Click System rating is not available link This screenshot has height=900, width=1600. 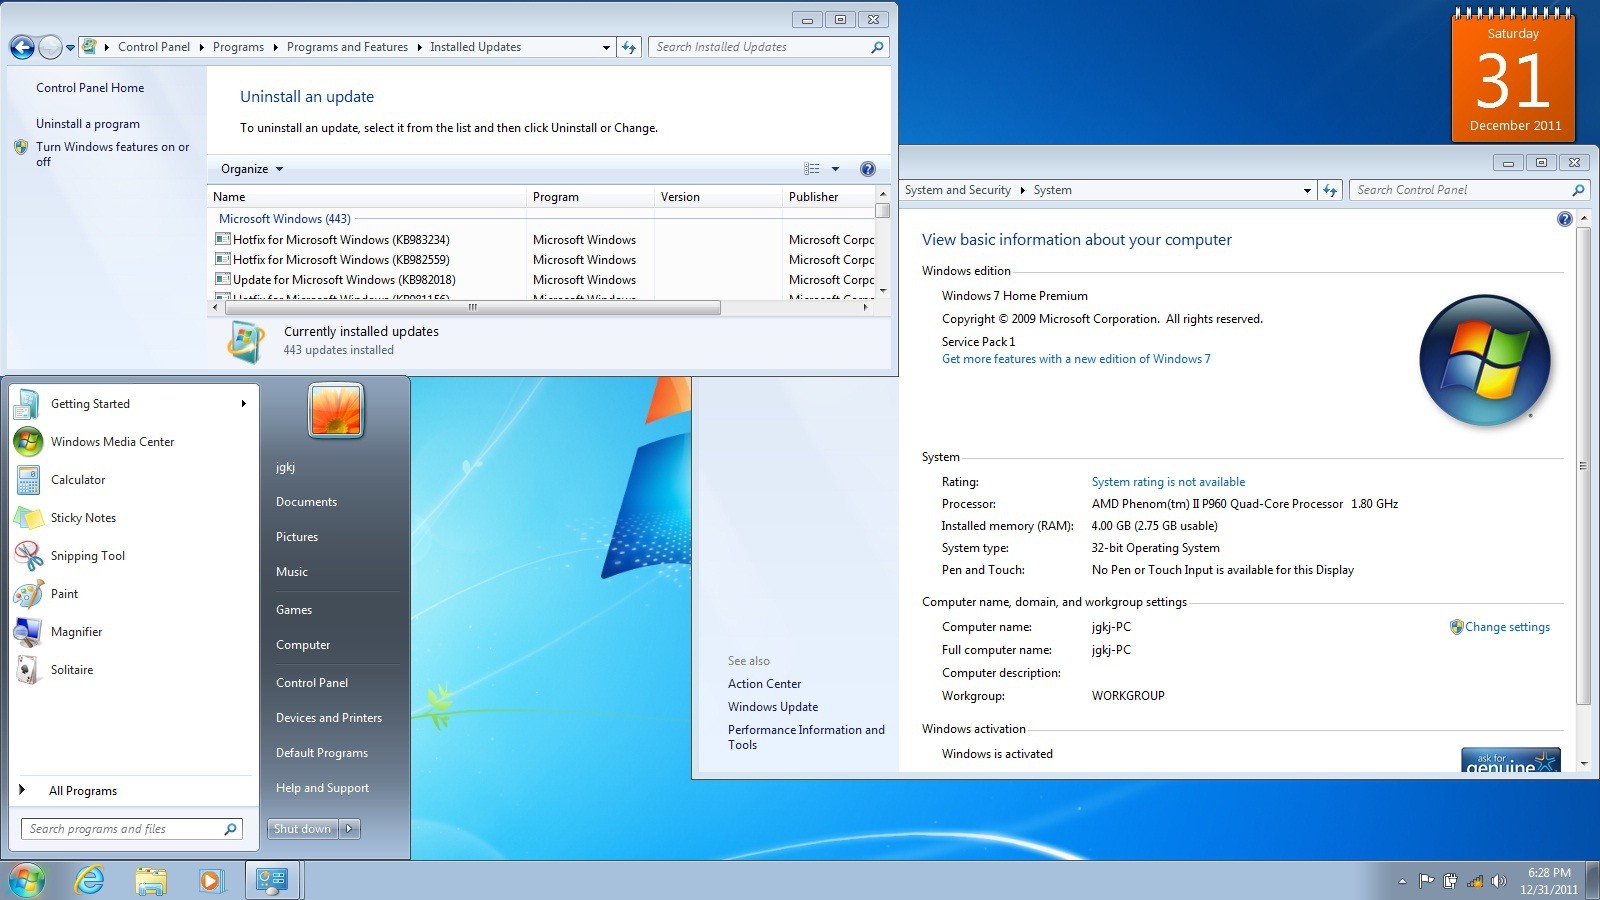coord(1168,482)
